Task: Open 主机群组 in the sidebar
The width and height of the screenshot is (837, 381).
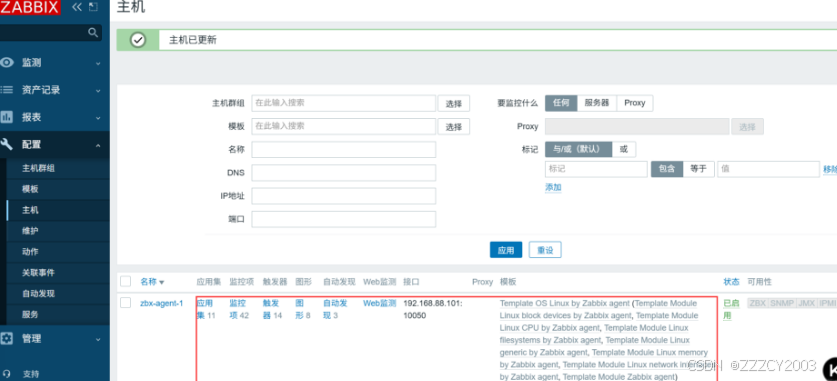Action: coord(38,168)
